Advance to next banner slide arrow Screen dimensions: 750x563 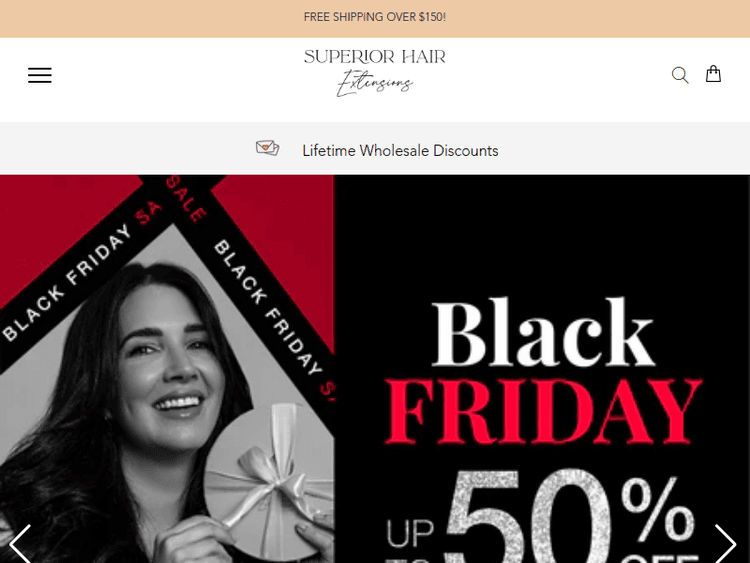(x=725, y=544)
